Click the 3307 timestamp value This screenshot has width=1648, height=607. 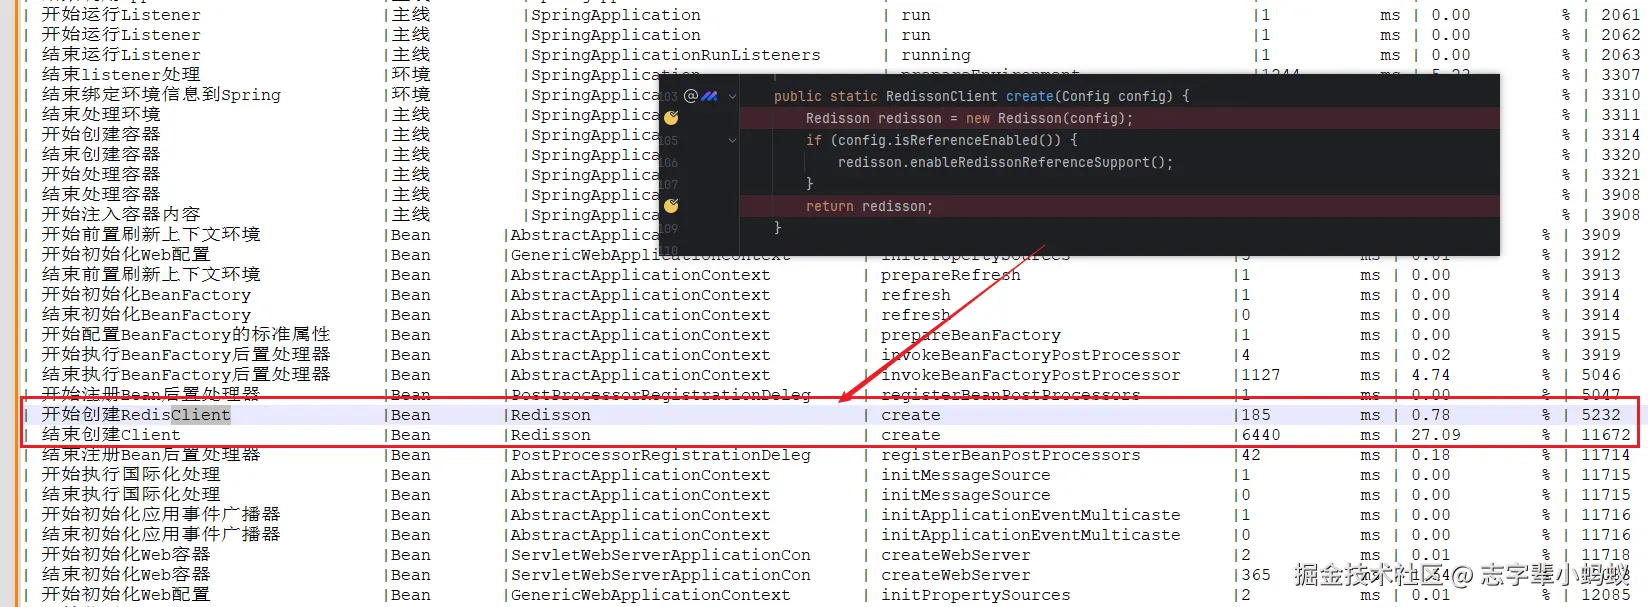point(1620,74)
